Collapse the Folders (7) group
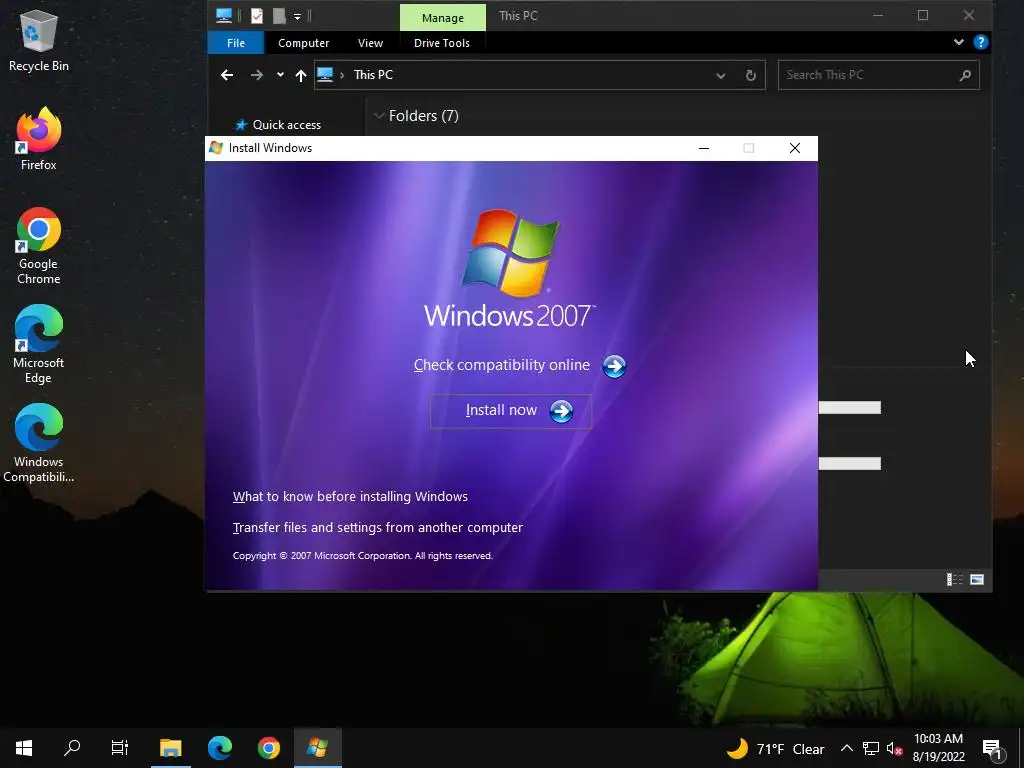This screenshot has height=768, width=1024. tap(378, 116)
